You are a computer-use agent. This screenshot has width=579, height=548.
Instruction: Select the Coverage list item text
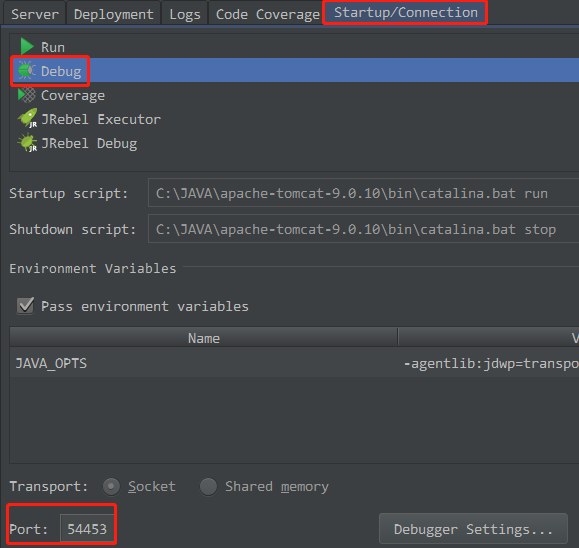point(73,95)
